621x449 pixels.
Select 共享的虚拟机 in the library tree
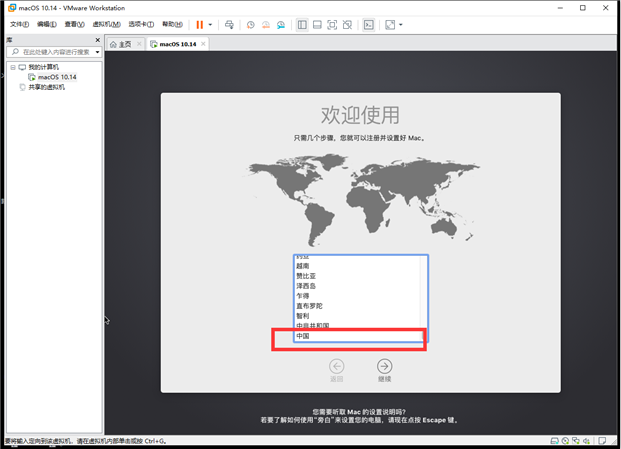(46, 87)
